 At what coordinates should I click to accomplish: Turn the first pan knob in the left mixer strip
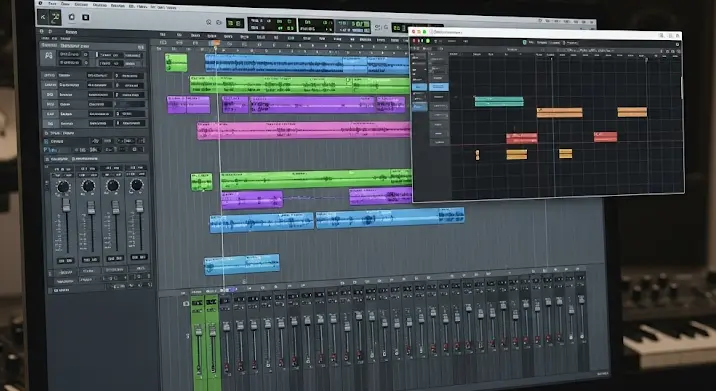(63, 186)
